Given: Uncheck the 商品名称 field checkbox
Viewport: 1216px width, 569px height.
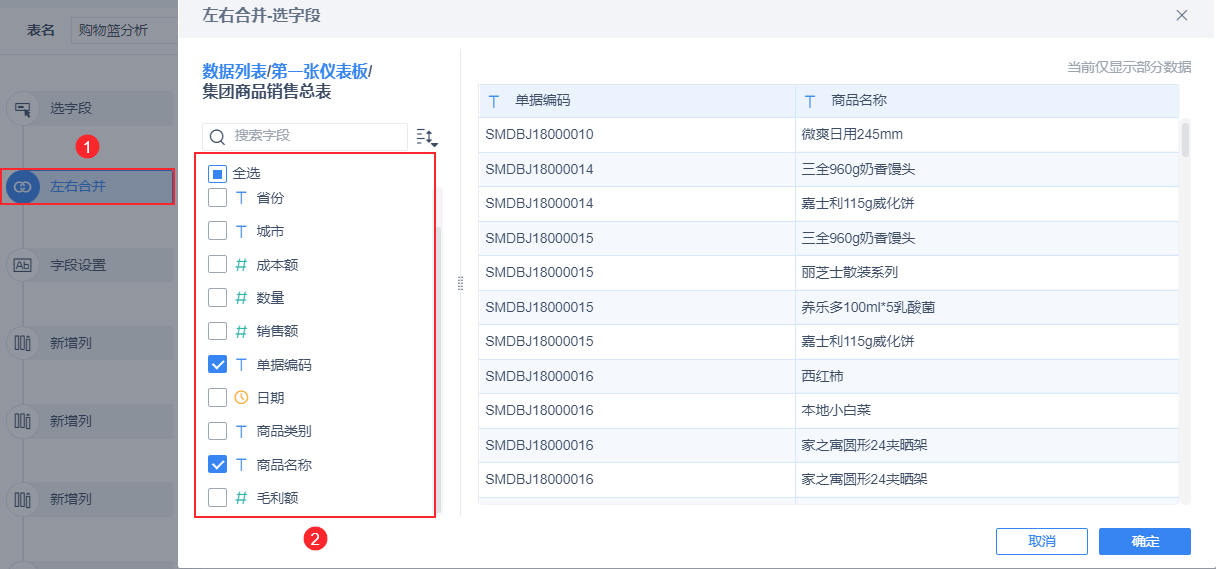Looking at the screenshot, I should tap(217, 464).
